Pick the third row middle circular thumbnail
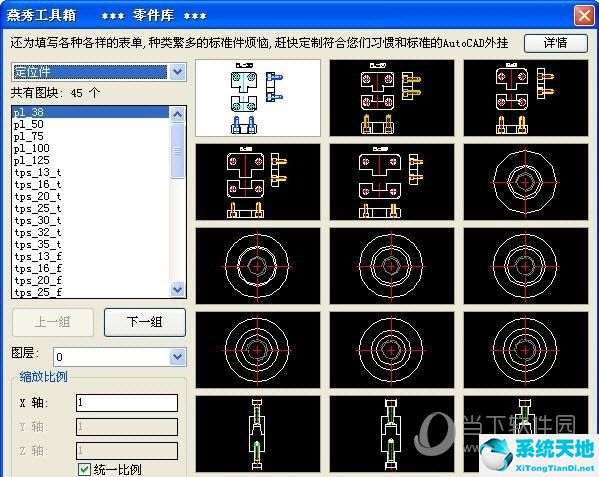Image resolution: width=599 pixels, height=477 pixels. [392, 266]
